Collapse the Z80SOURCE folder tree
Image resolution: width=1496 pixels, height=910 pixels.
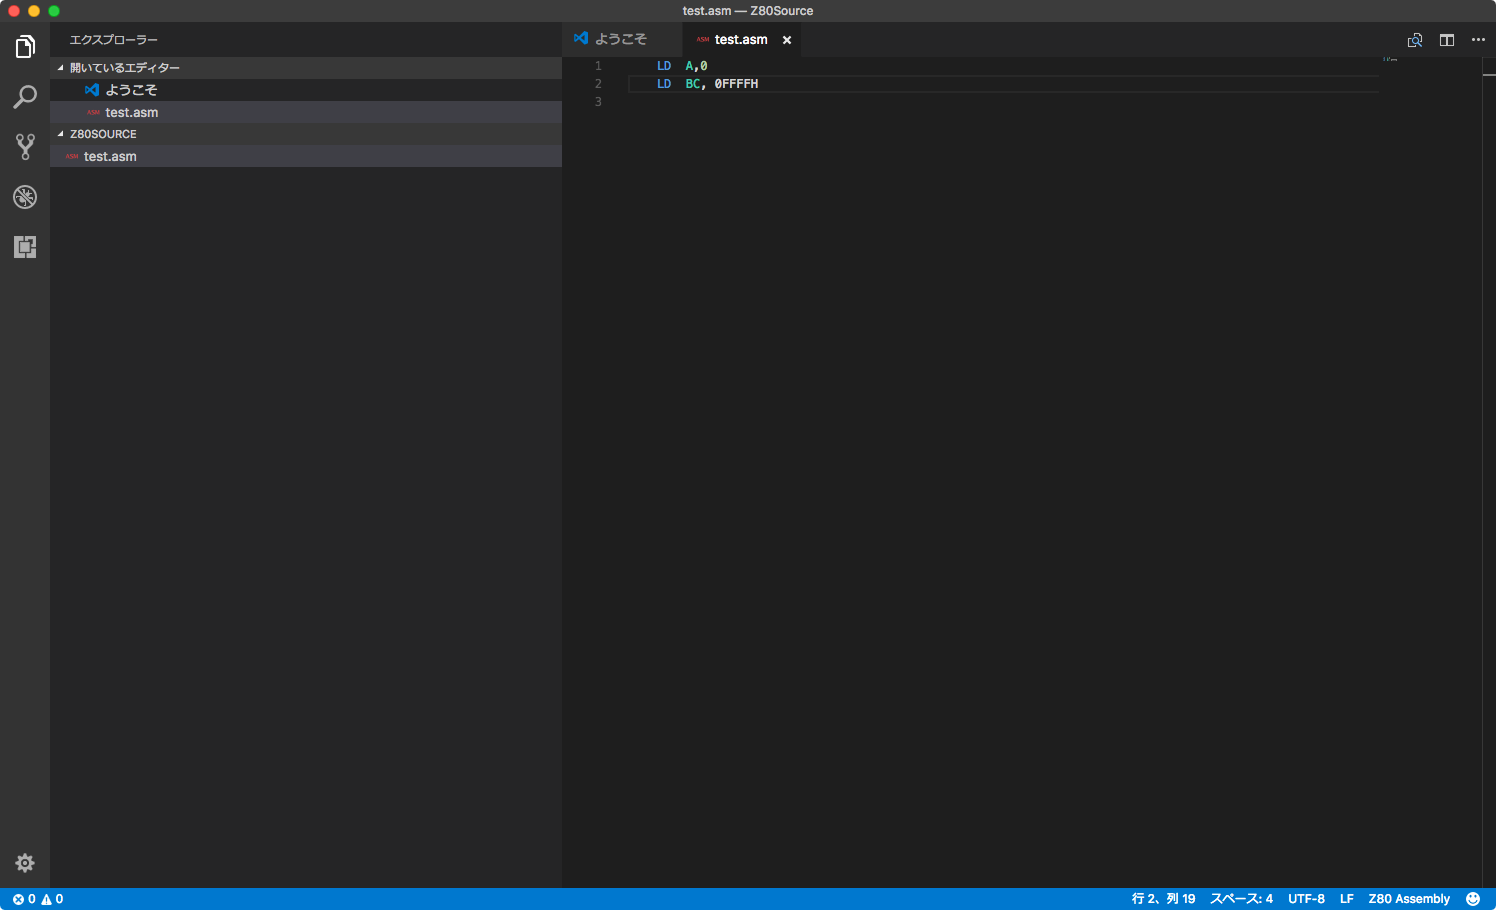point(60,133)
